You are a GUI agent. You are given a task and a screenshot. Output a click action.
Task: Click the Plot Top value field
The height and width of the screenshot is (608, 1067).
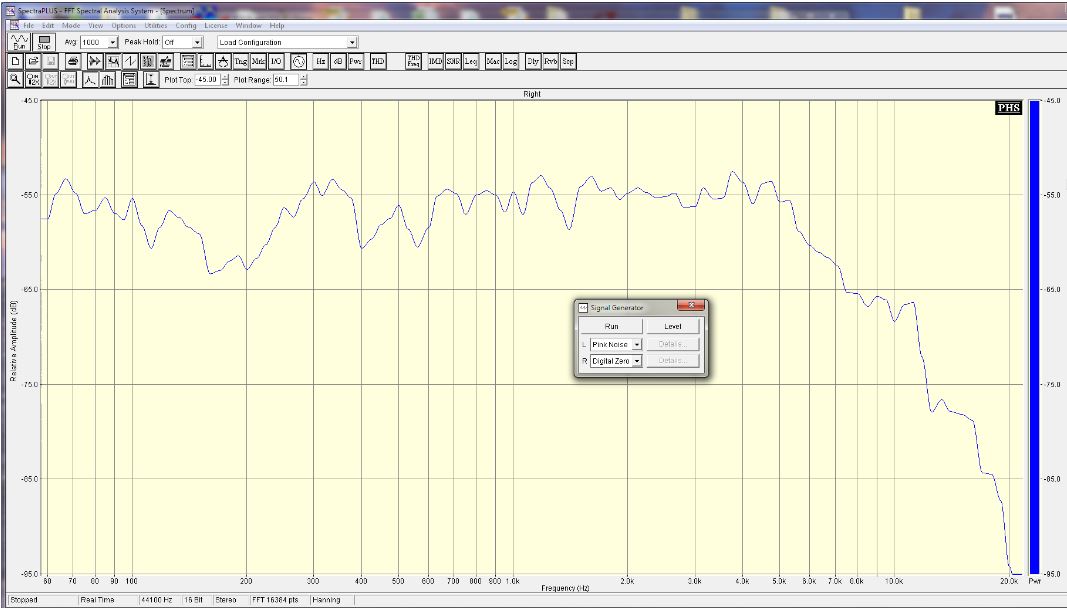click(207, 80)
